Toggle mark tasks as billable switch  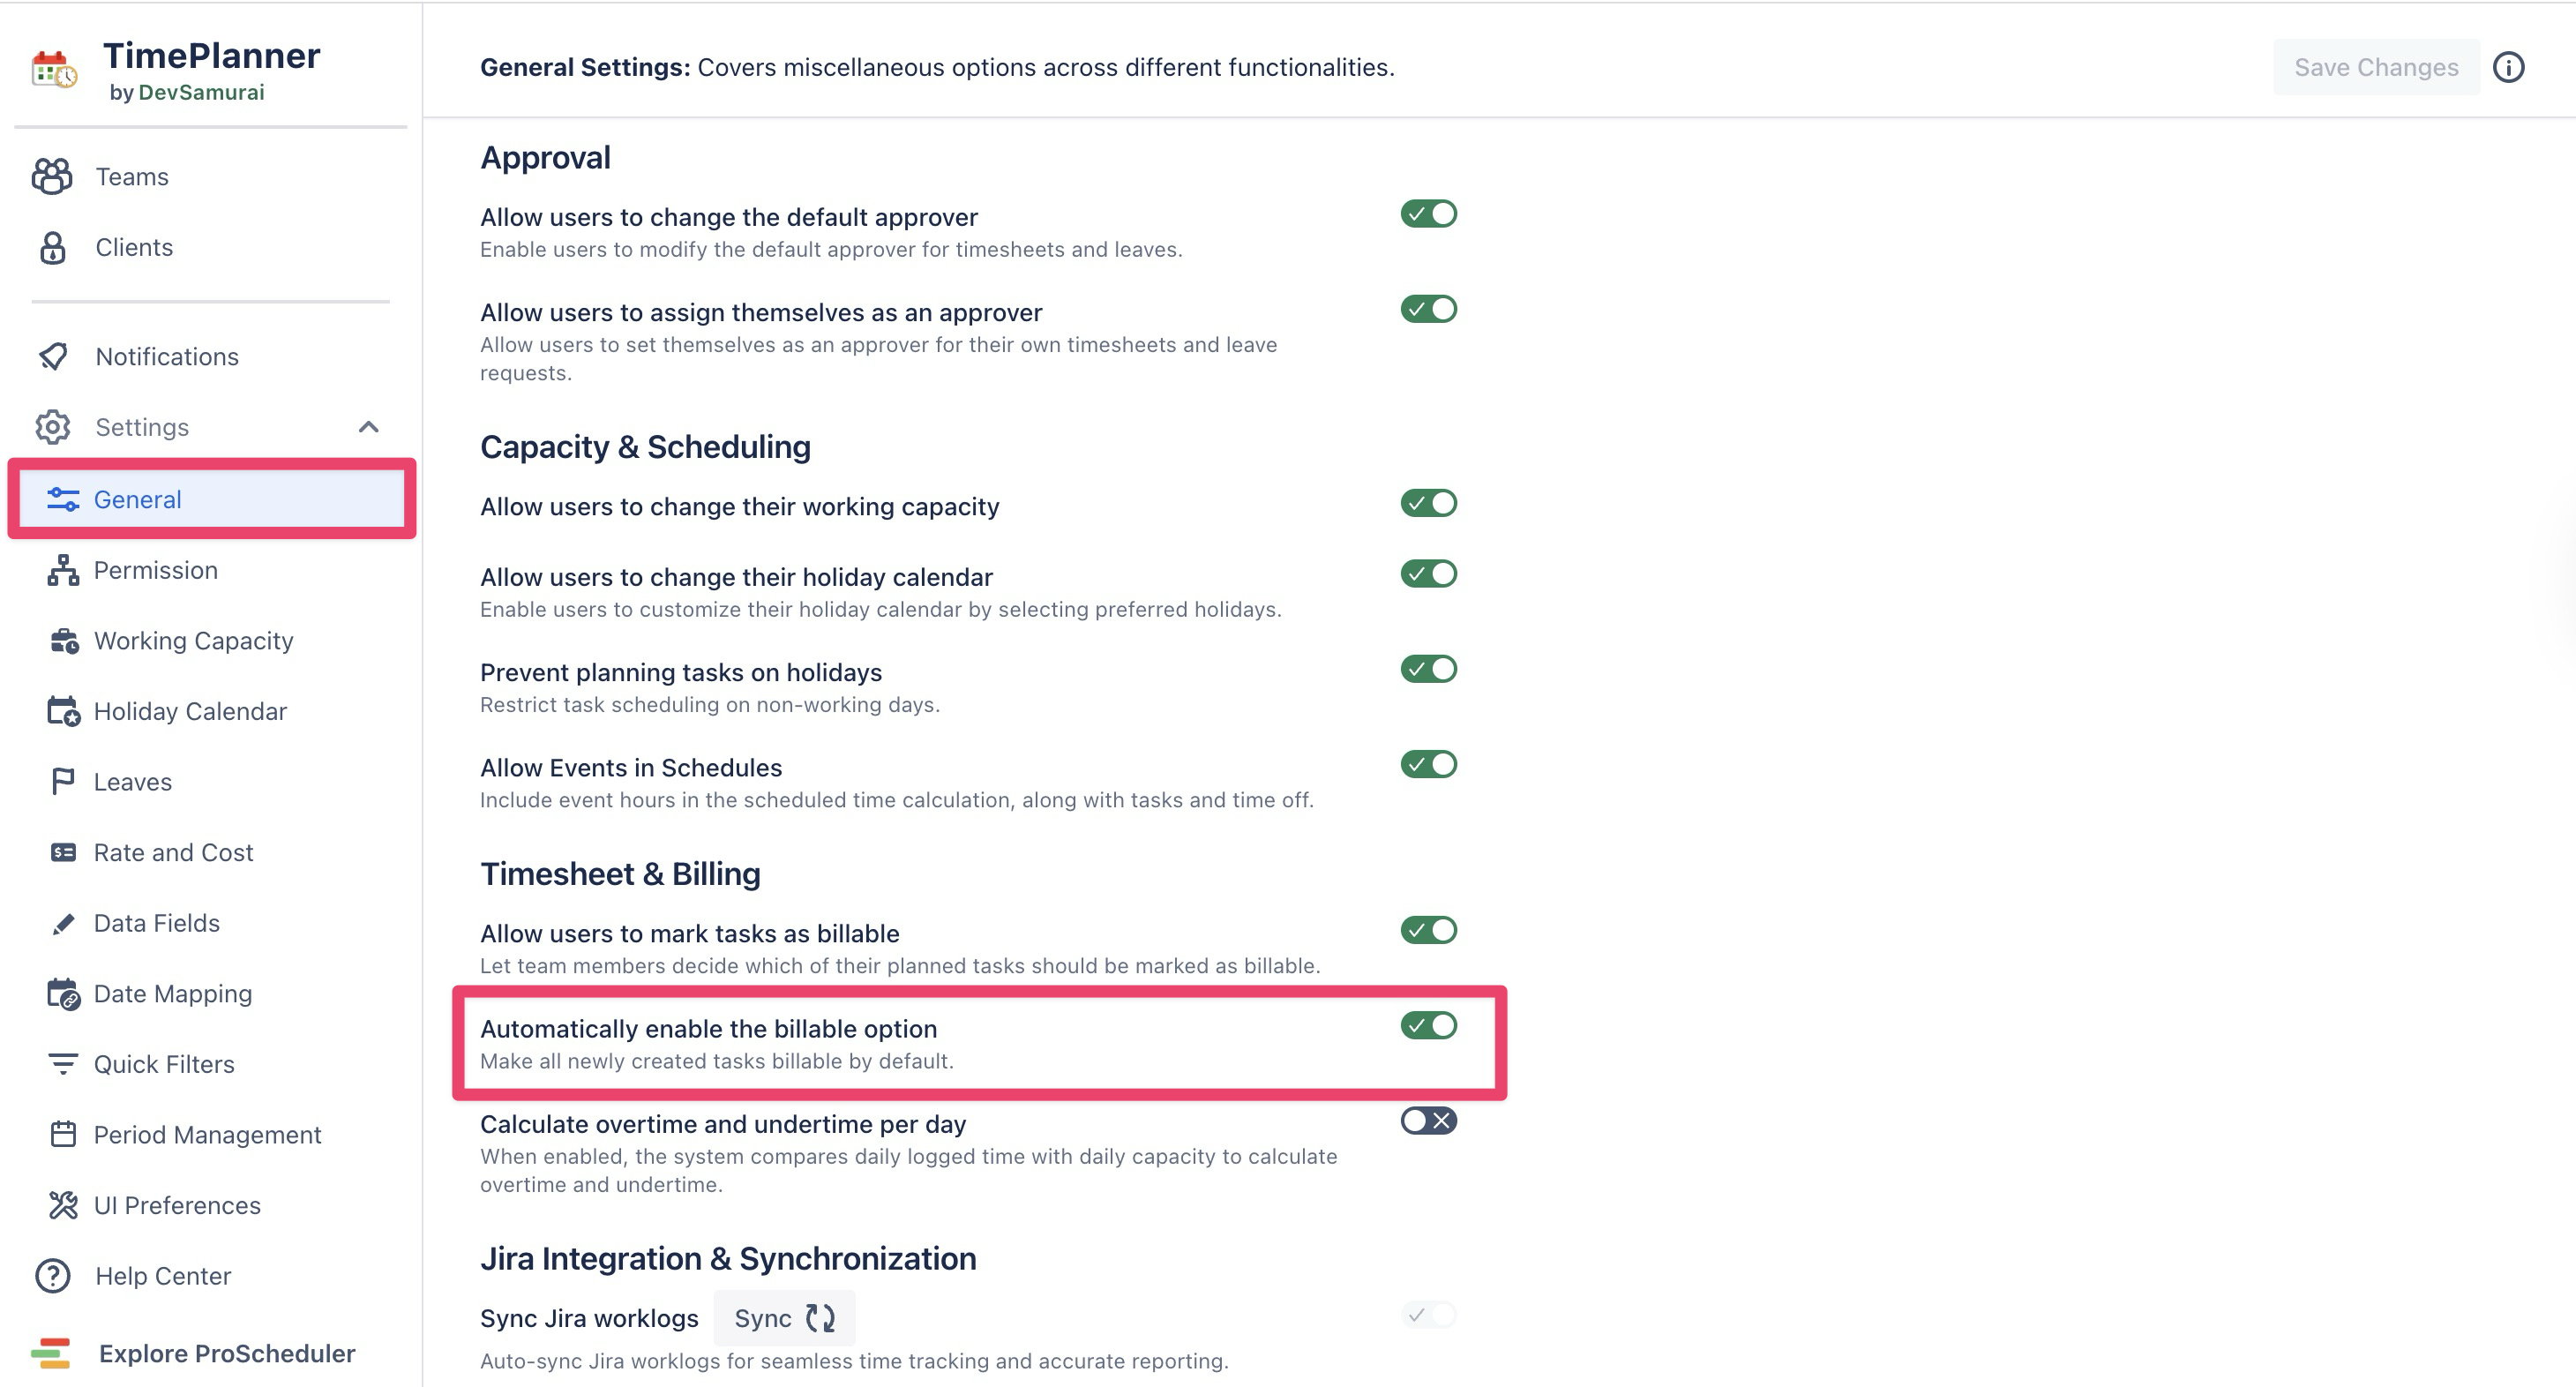pyautogui.click(x=1428, y=930)
